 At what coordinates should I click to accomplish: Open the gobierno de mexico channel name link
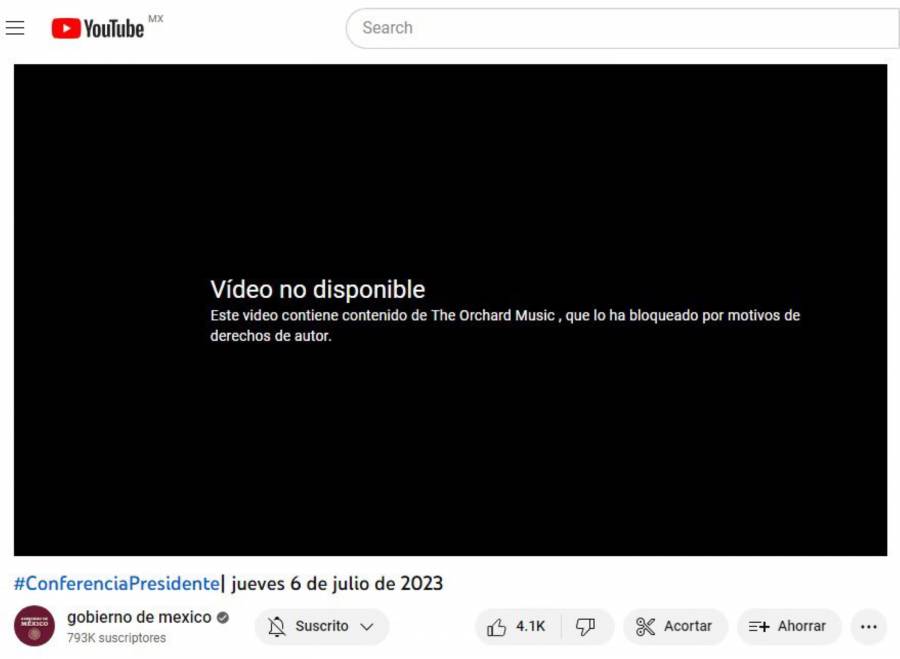(x=139, y=617)
